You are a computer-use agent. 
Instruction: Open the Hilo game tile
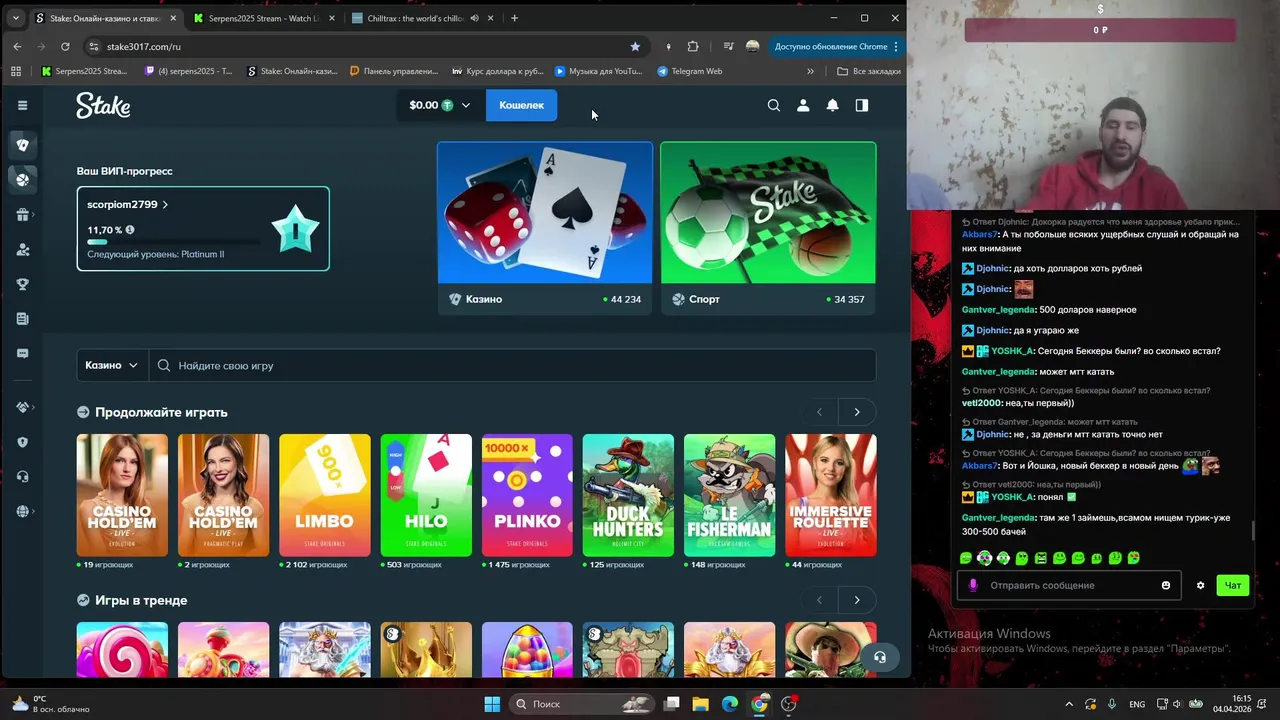(426, 495)
